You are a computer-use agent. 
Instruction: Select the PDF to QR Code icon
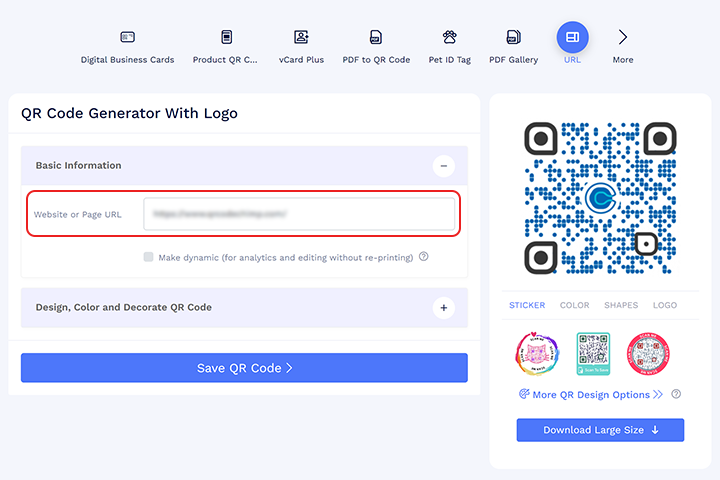tap(376, 38)
